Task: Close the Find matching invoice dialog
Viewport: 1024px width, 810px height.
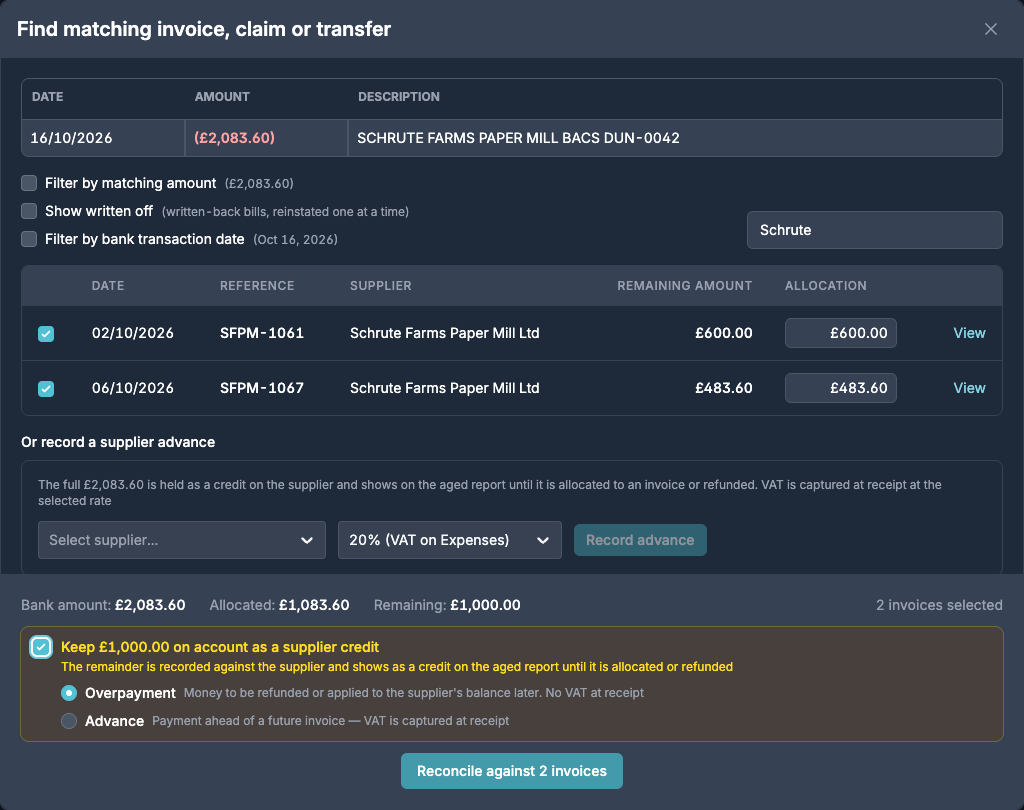Action: [991, 29]
